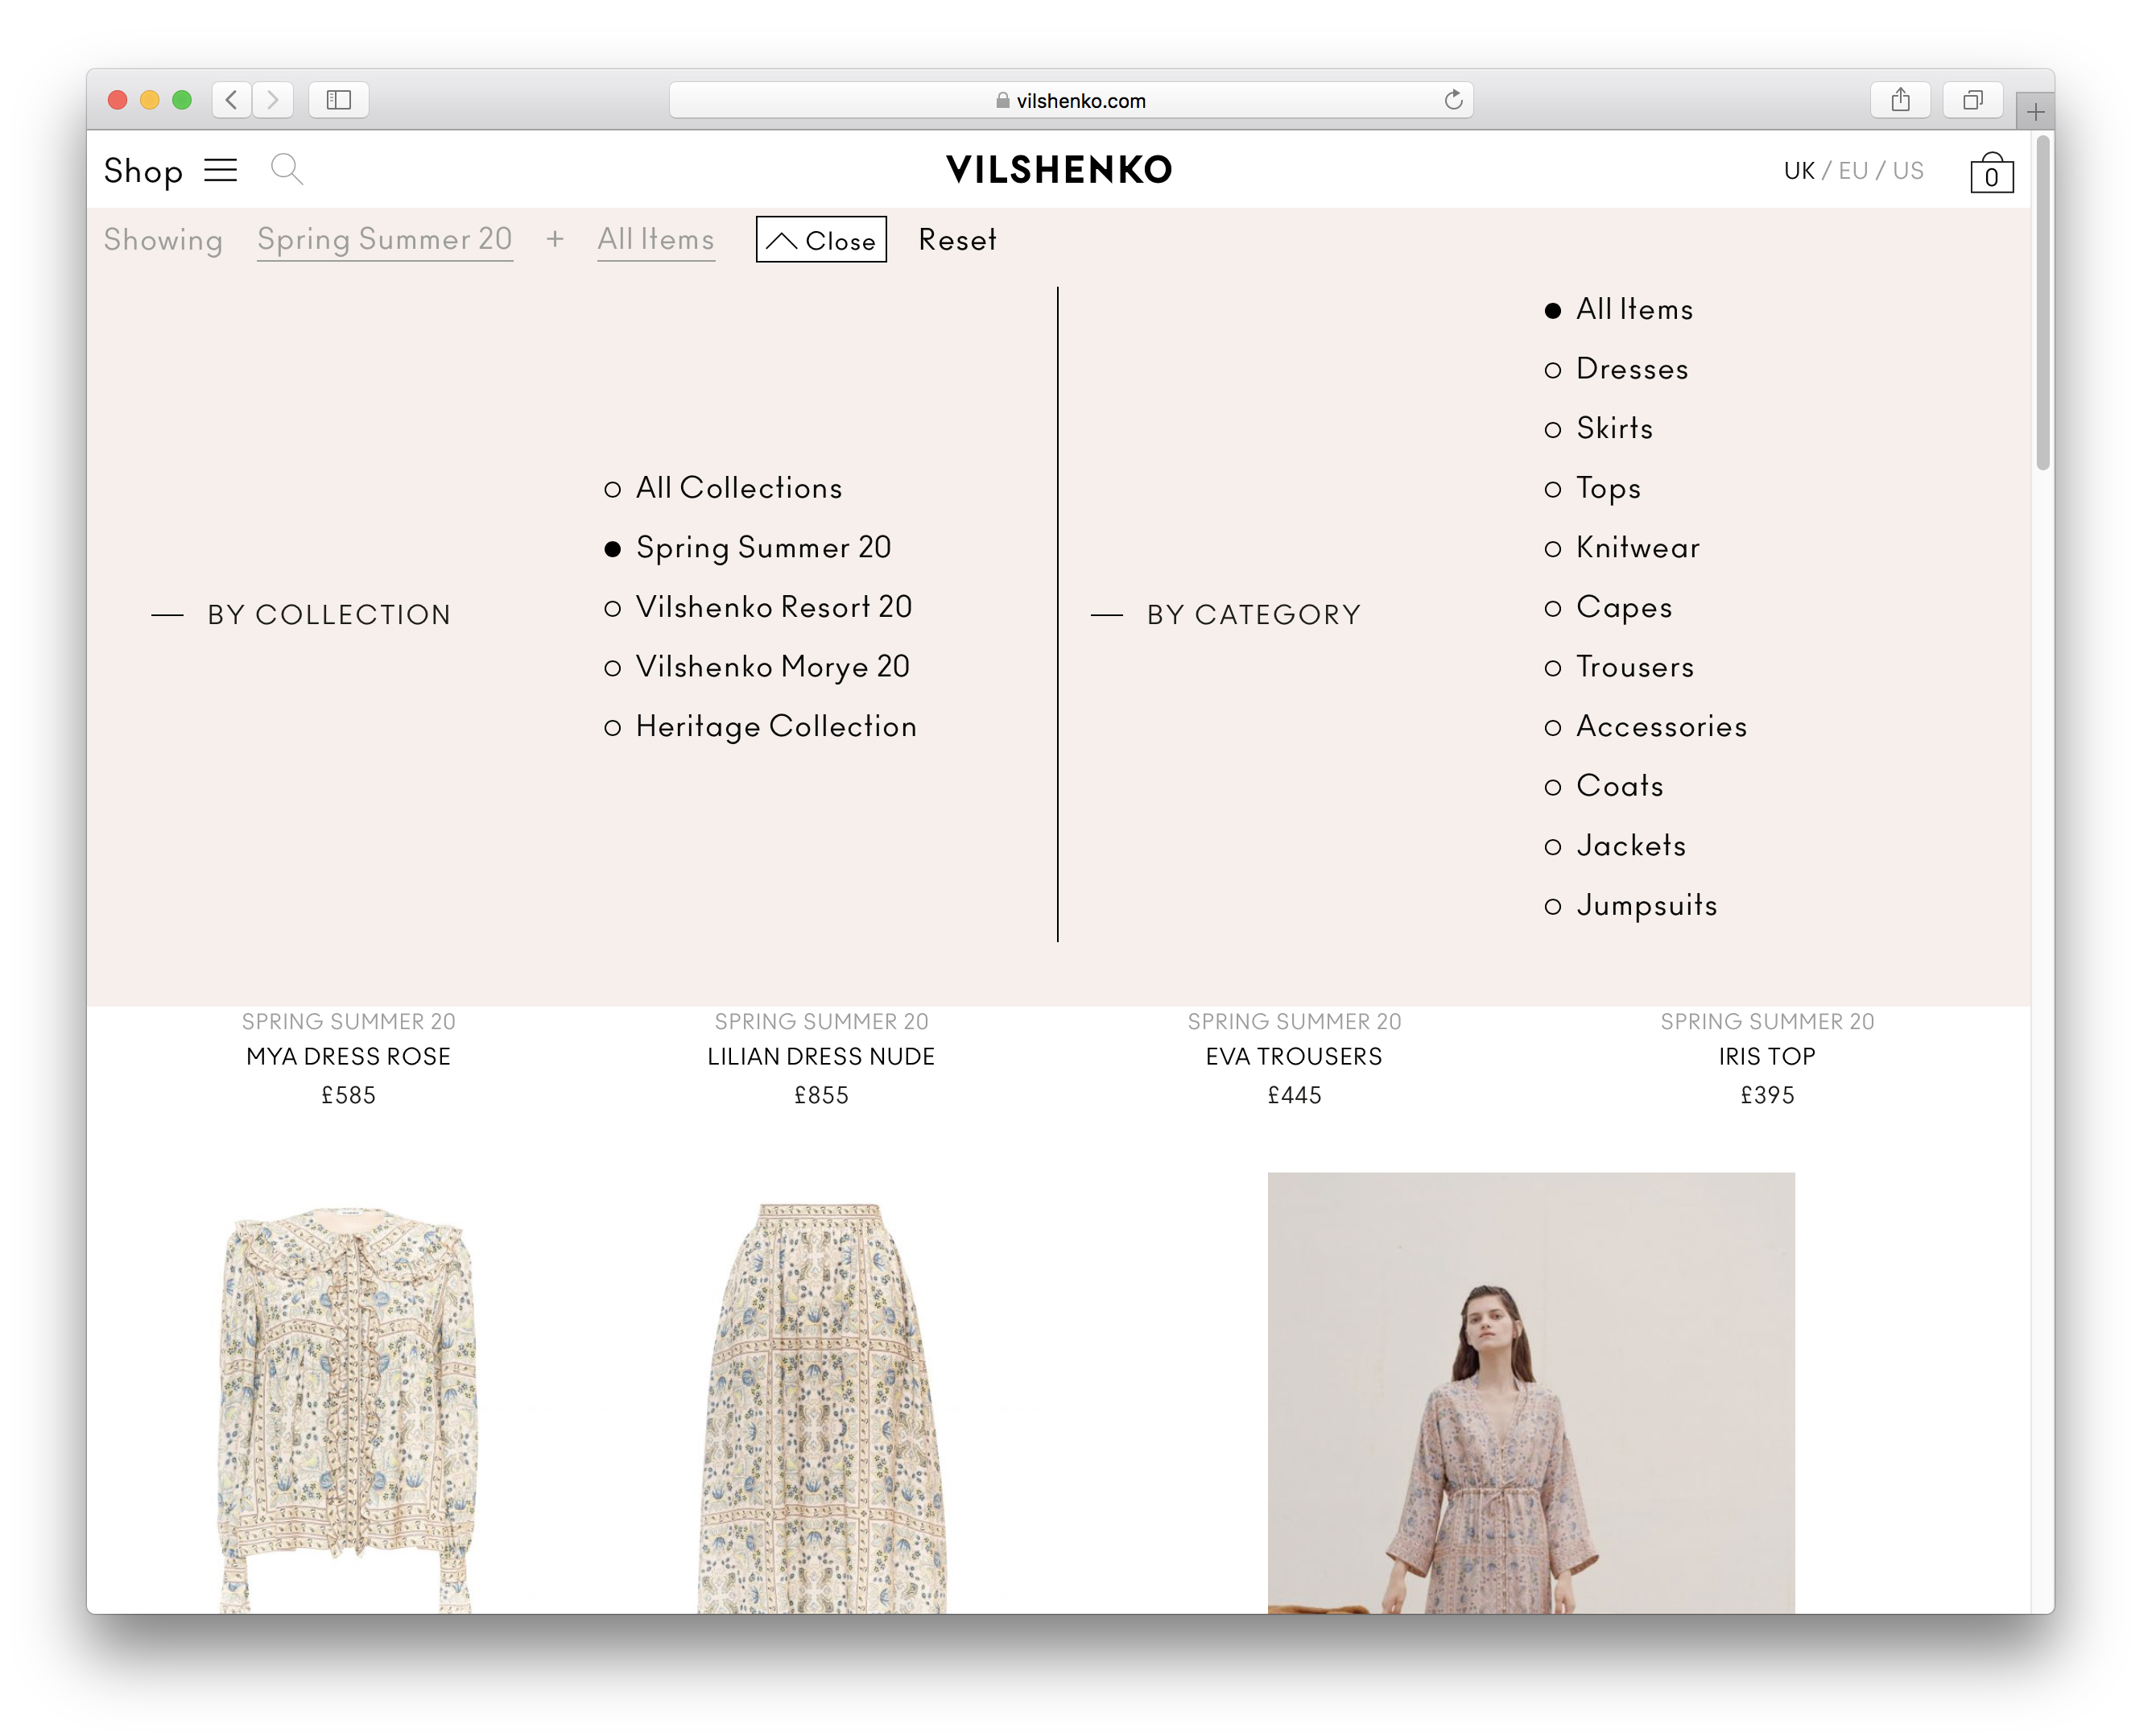The width and height of the screenshot is (2156, 1733).
Task: Open the Spring Summer 20 filter dropdown
Action: click(384, 239)
